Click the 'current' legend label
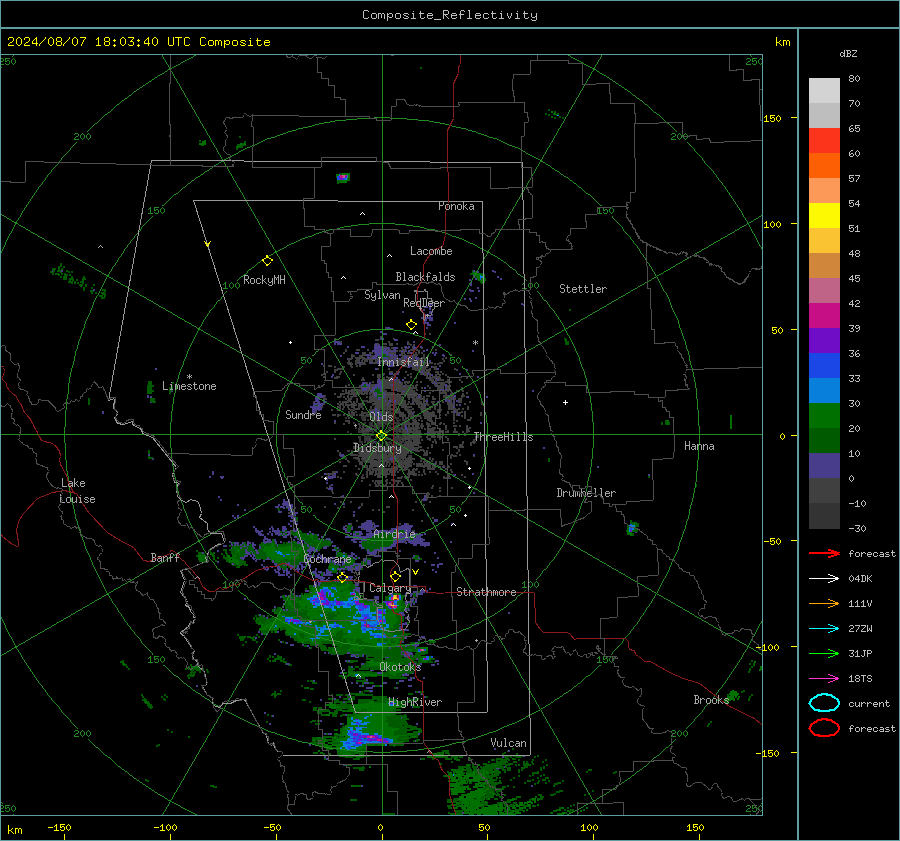The width and height of the screenshot is (900, 841). click(x=869, y=703)
